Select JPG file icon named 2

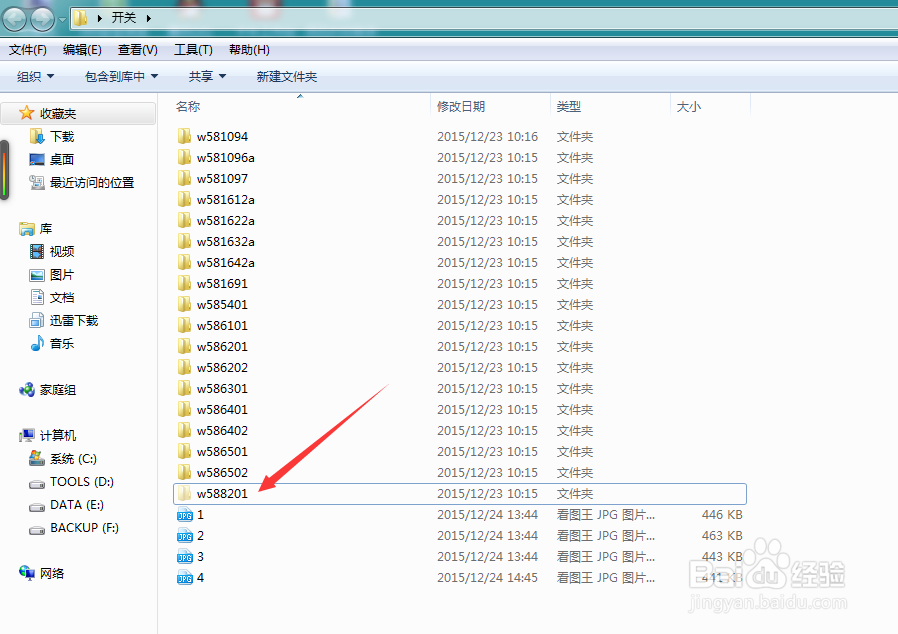[x=184, y=536]
